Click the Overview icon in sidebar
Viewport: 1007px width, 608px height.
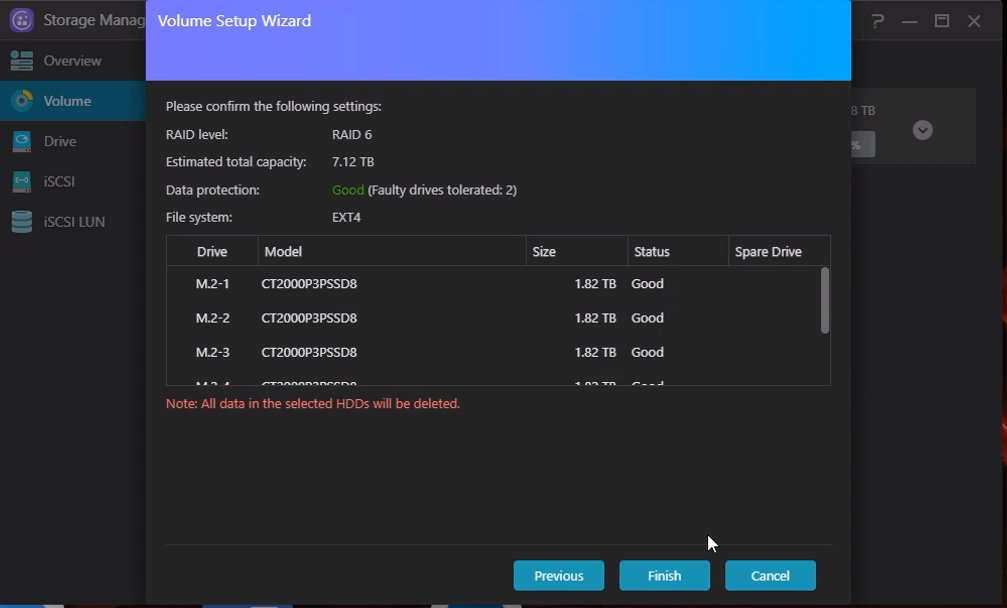pos(22,61)
